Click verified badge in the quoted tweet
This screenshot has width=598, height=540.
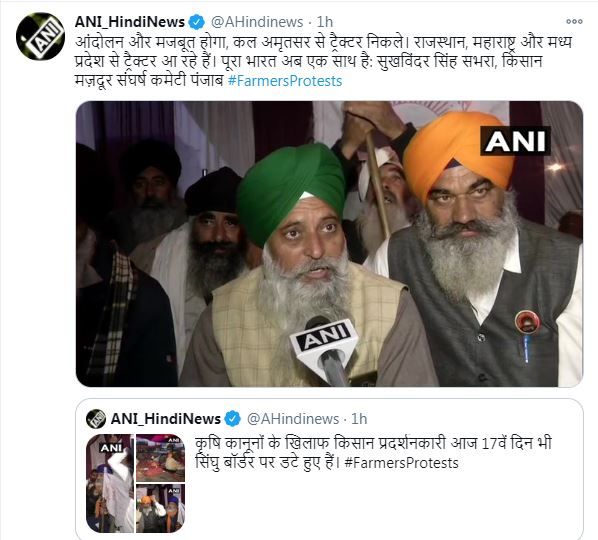(233, 419)
